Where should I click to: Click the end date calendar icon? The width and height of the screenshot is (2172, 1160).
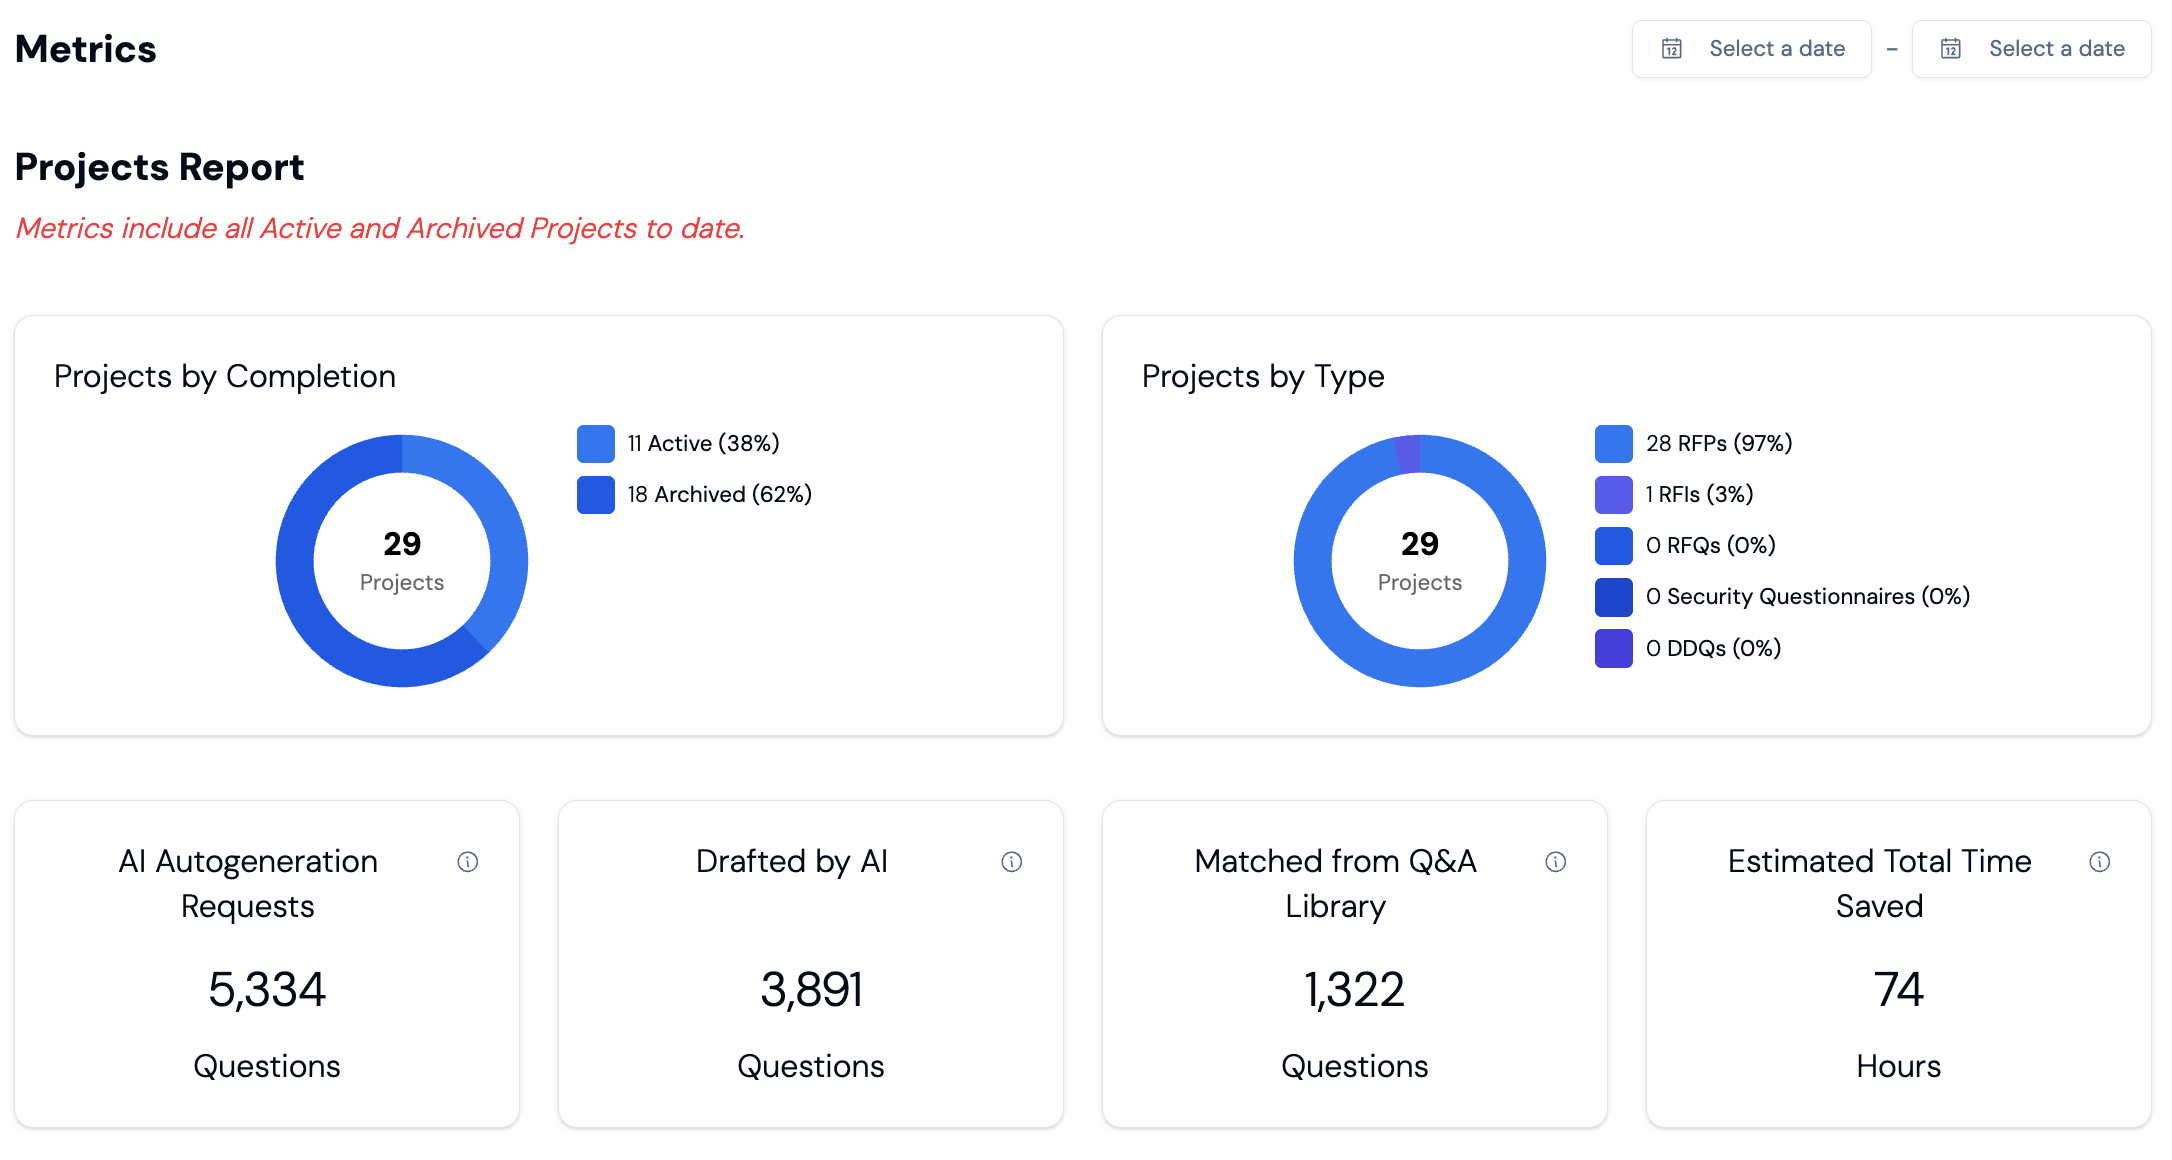[1951, 49]
